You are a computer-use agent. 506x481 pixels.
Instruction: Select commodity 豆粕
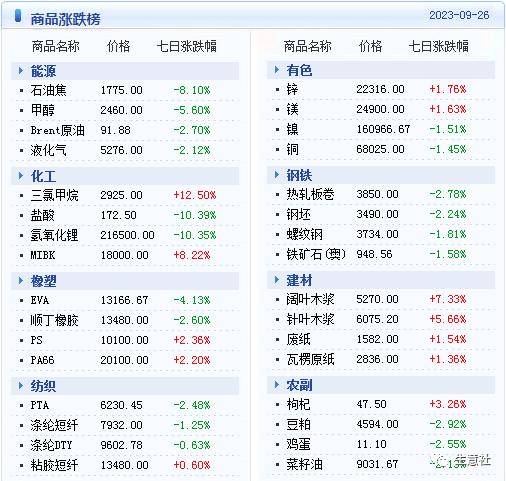pyautogui.click(x=298, y=424)
